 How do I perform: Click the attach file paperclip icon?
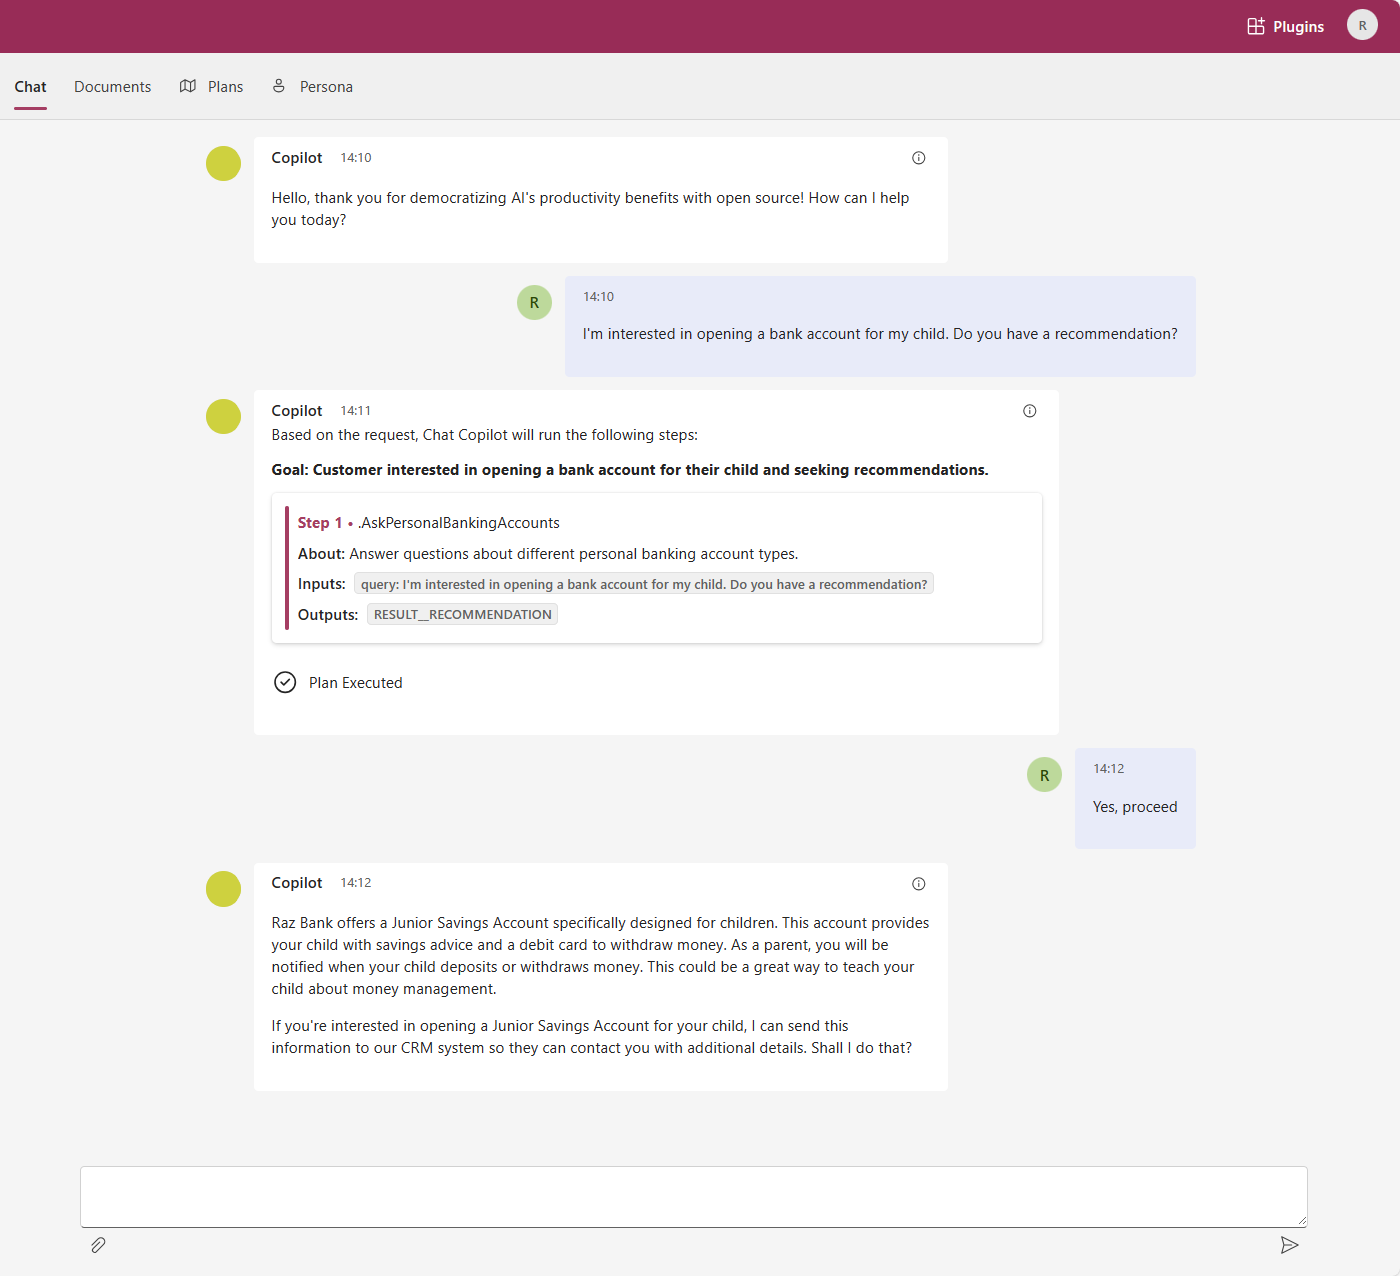click(x=98, y=1245)
